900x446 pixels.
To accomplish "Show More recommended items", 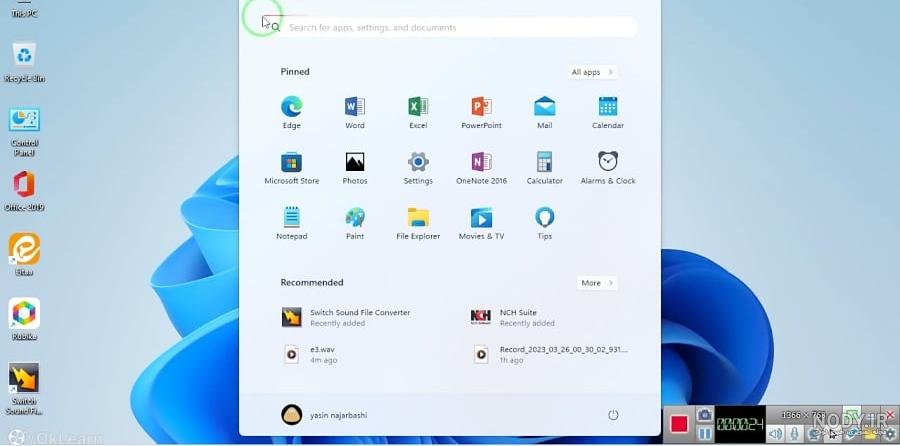I will click(598, 283).
